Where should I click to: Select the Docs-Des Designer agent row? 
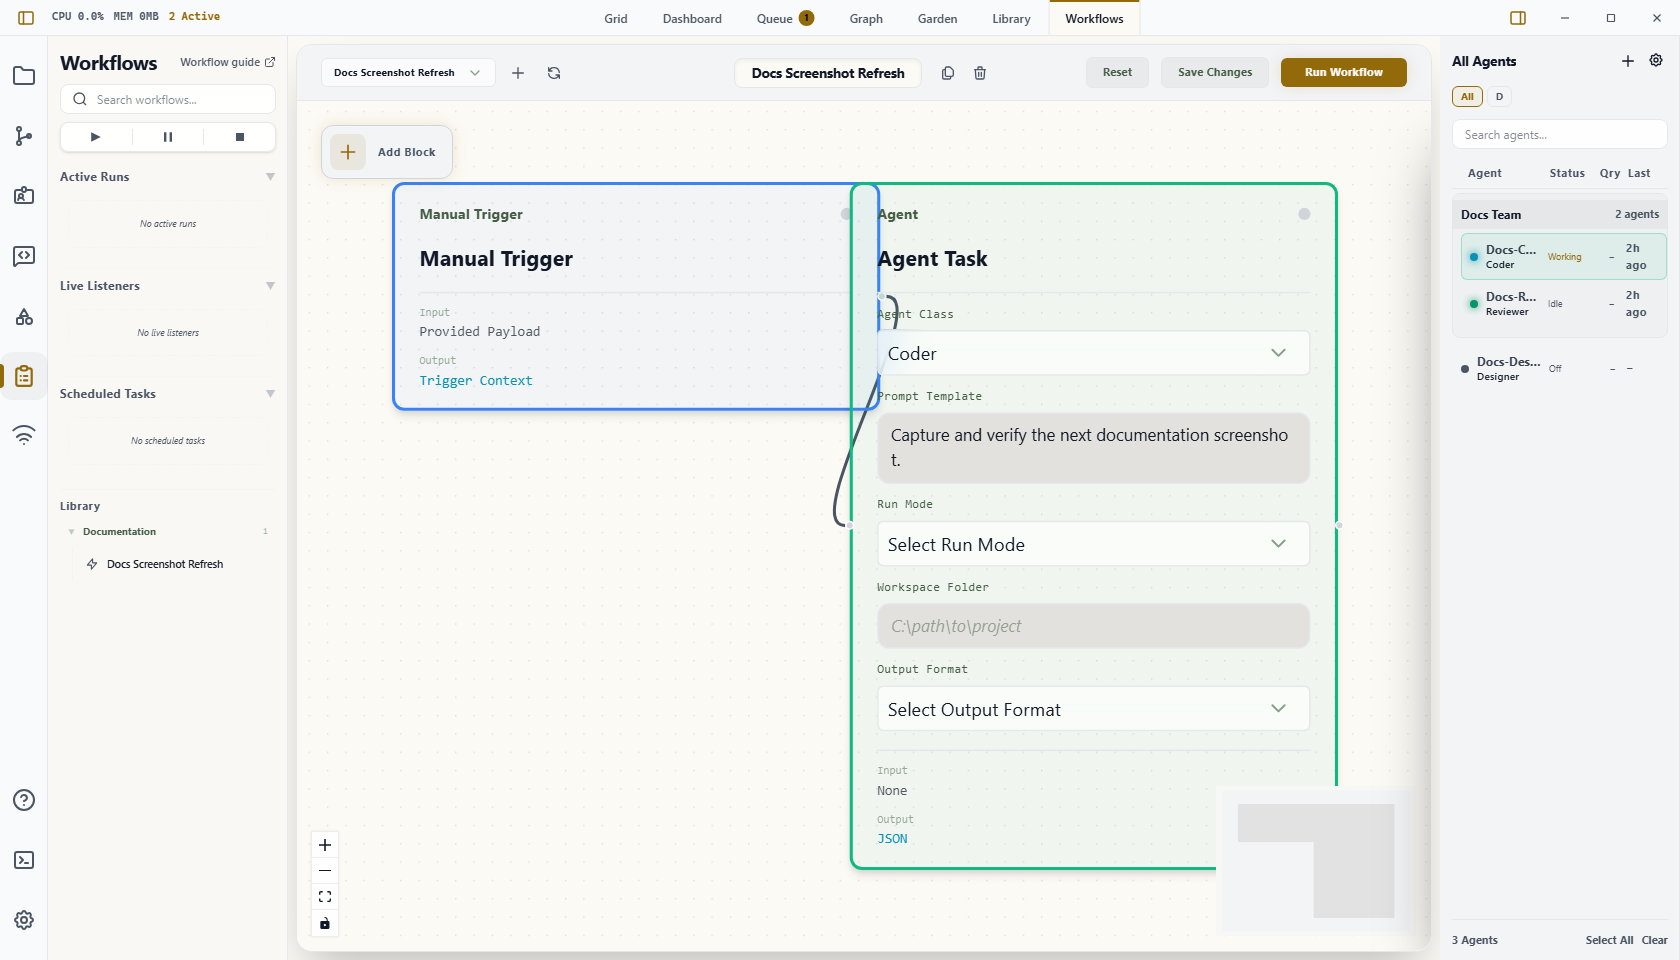[x=1559, y=369]
